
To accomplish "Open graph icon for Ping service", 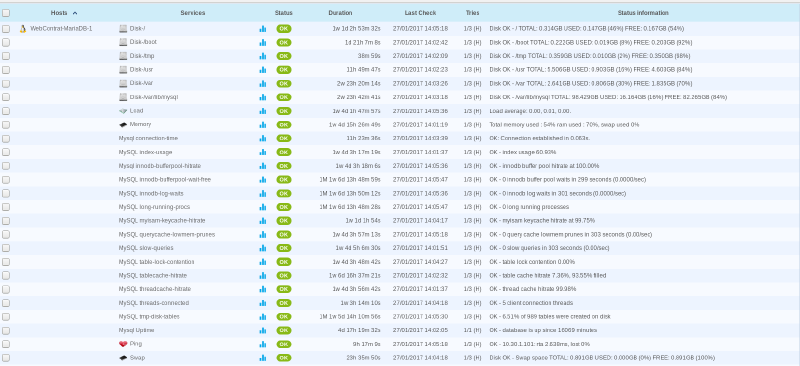I will (x=263, y=345).
